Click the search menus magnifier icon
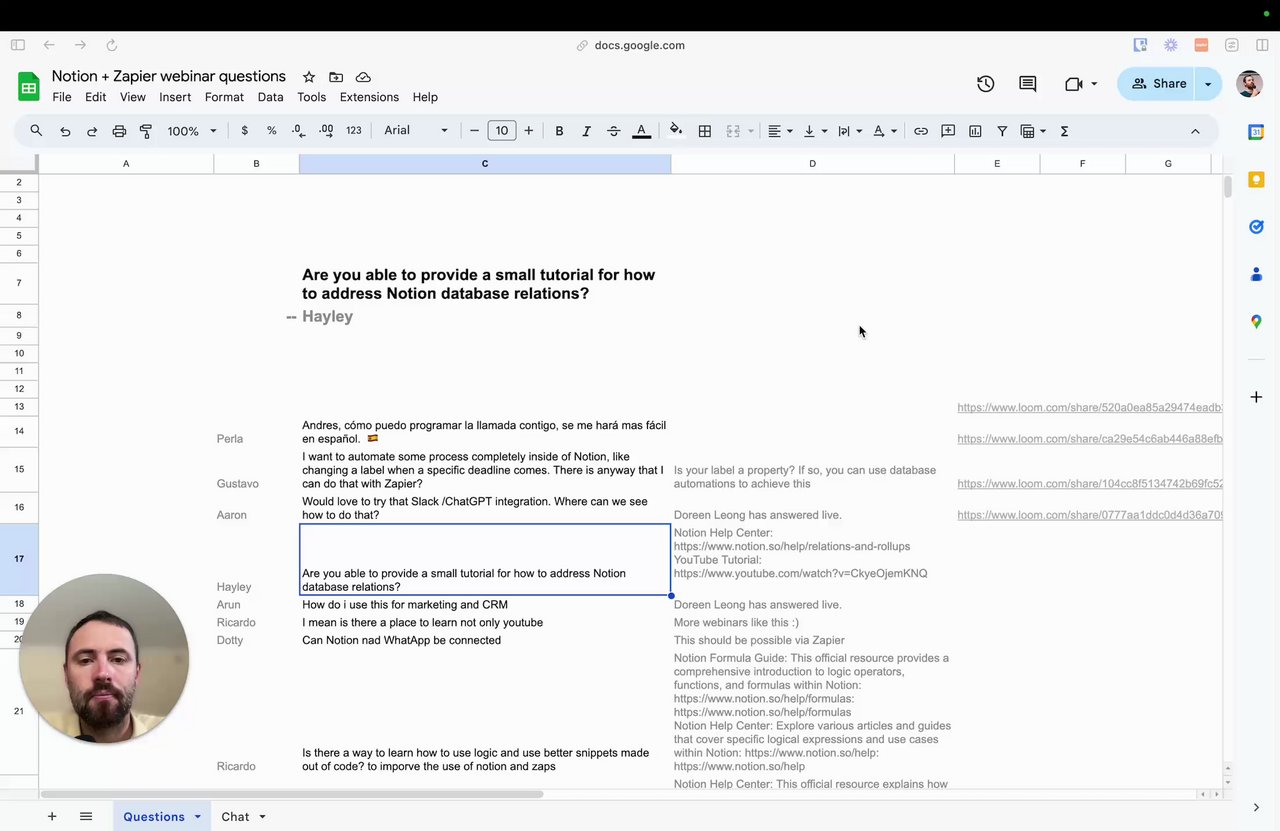The width and height of the screenshot is (1280, 831). point(36,131)
